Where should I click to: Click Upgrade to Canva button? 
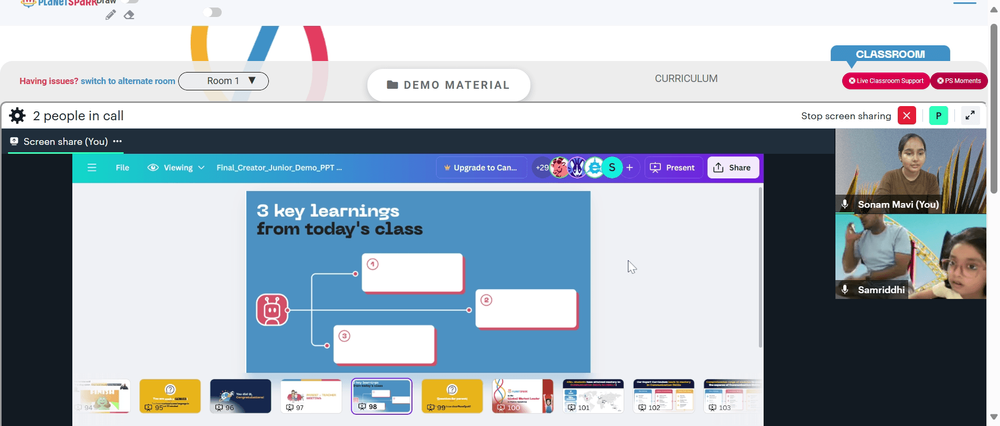pyautogui.click(x=482, y=168)
